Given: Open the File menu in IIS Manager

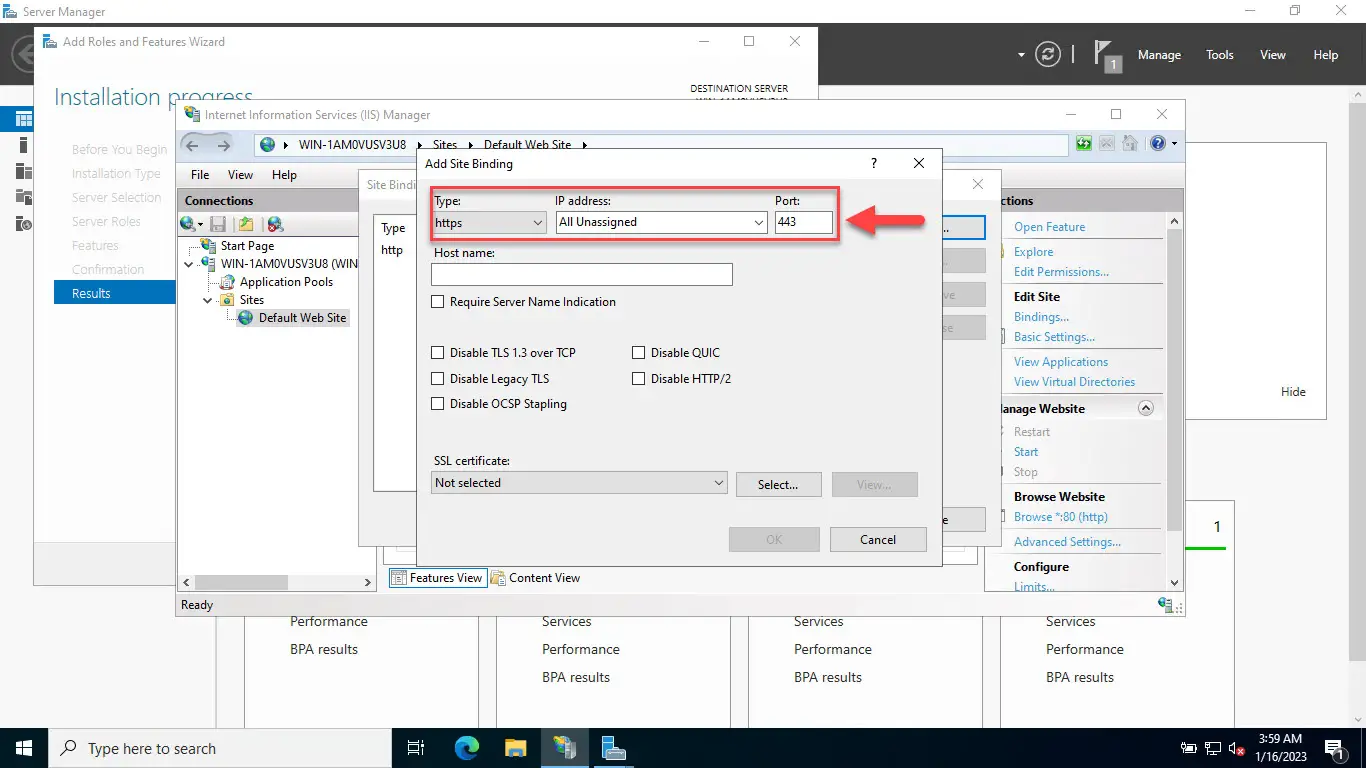Looking at the screenshot, I should pos(200,175).
